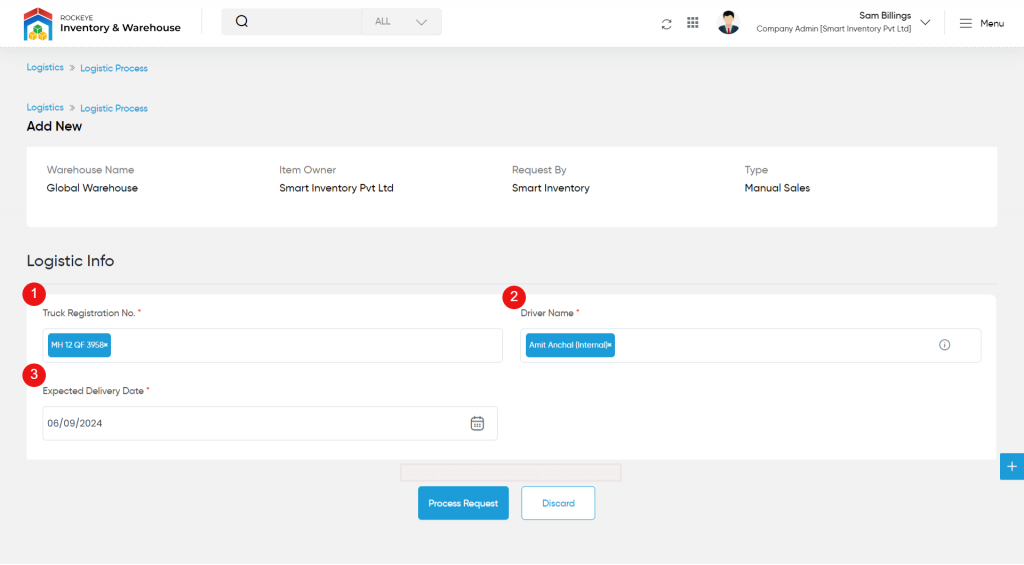Click the Rockeye Inventory & Warehouse logo
The image size is (1024, 565).
pos(101,23)
